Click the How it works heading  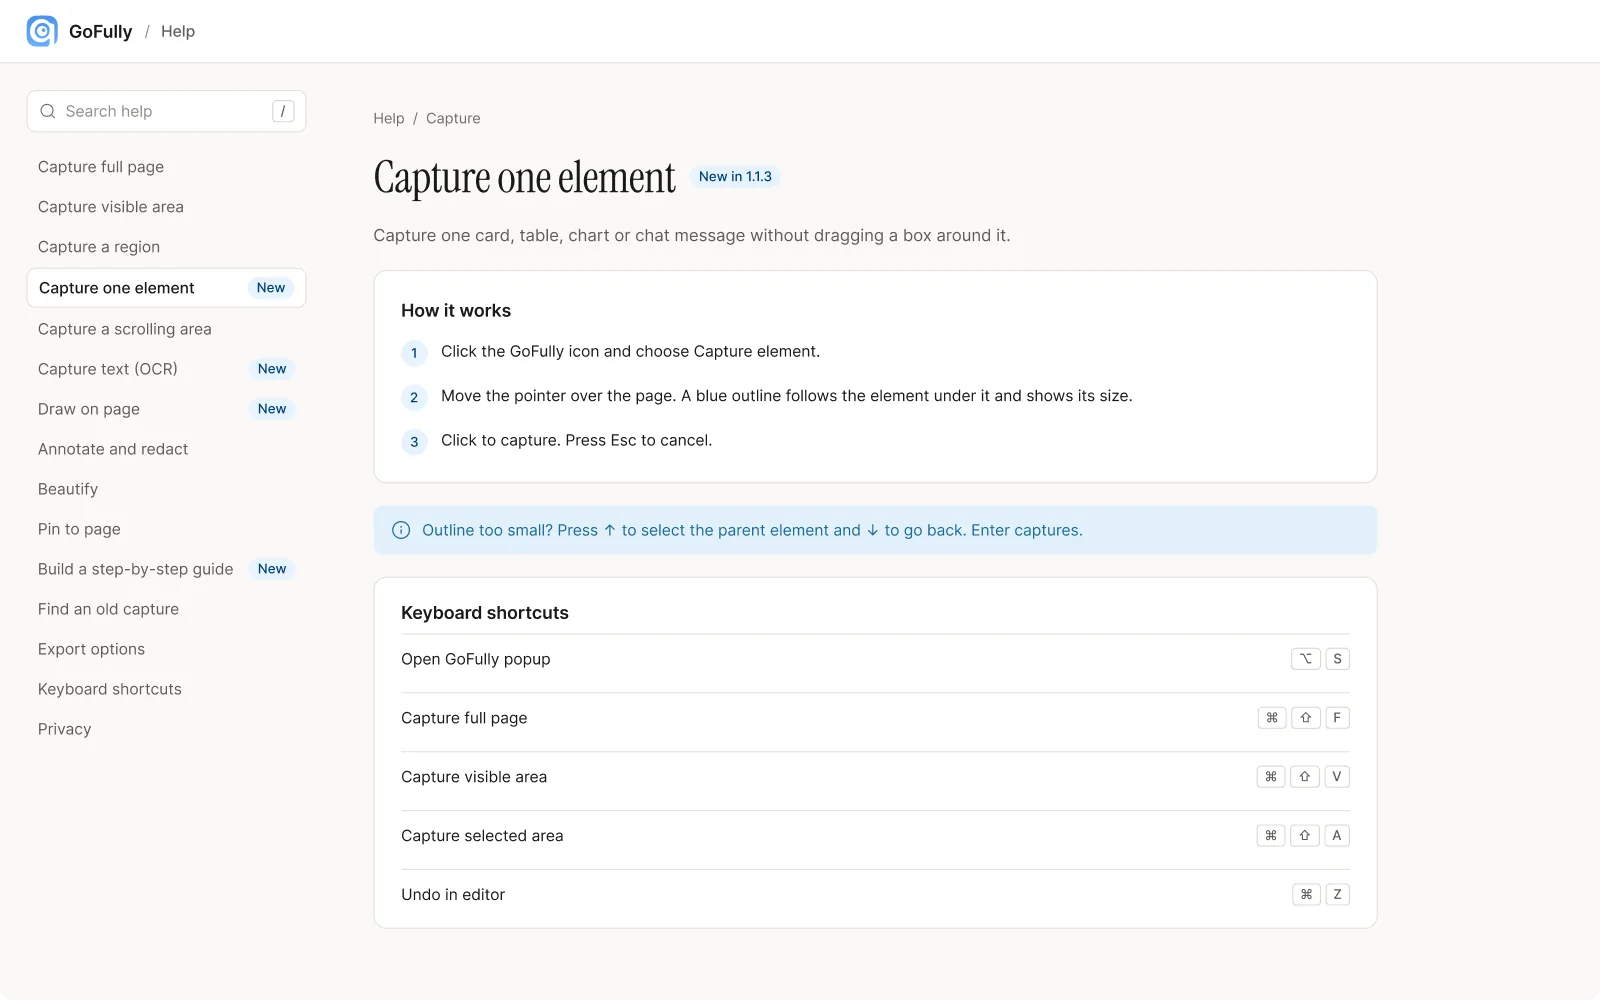pos(456,311)
